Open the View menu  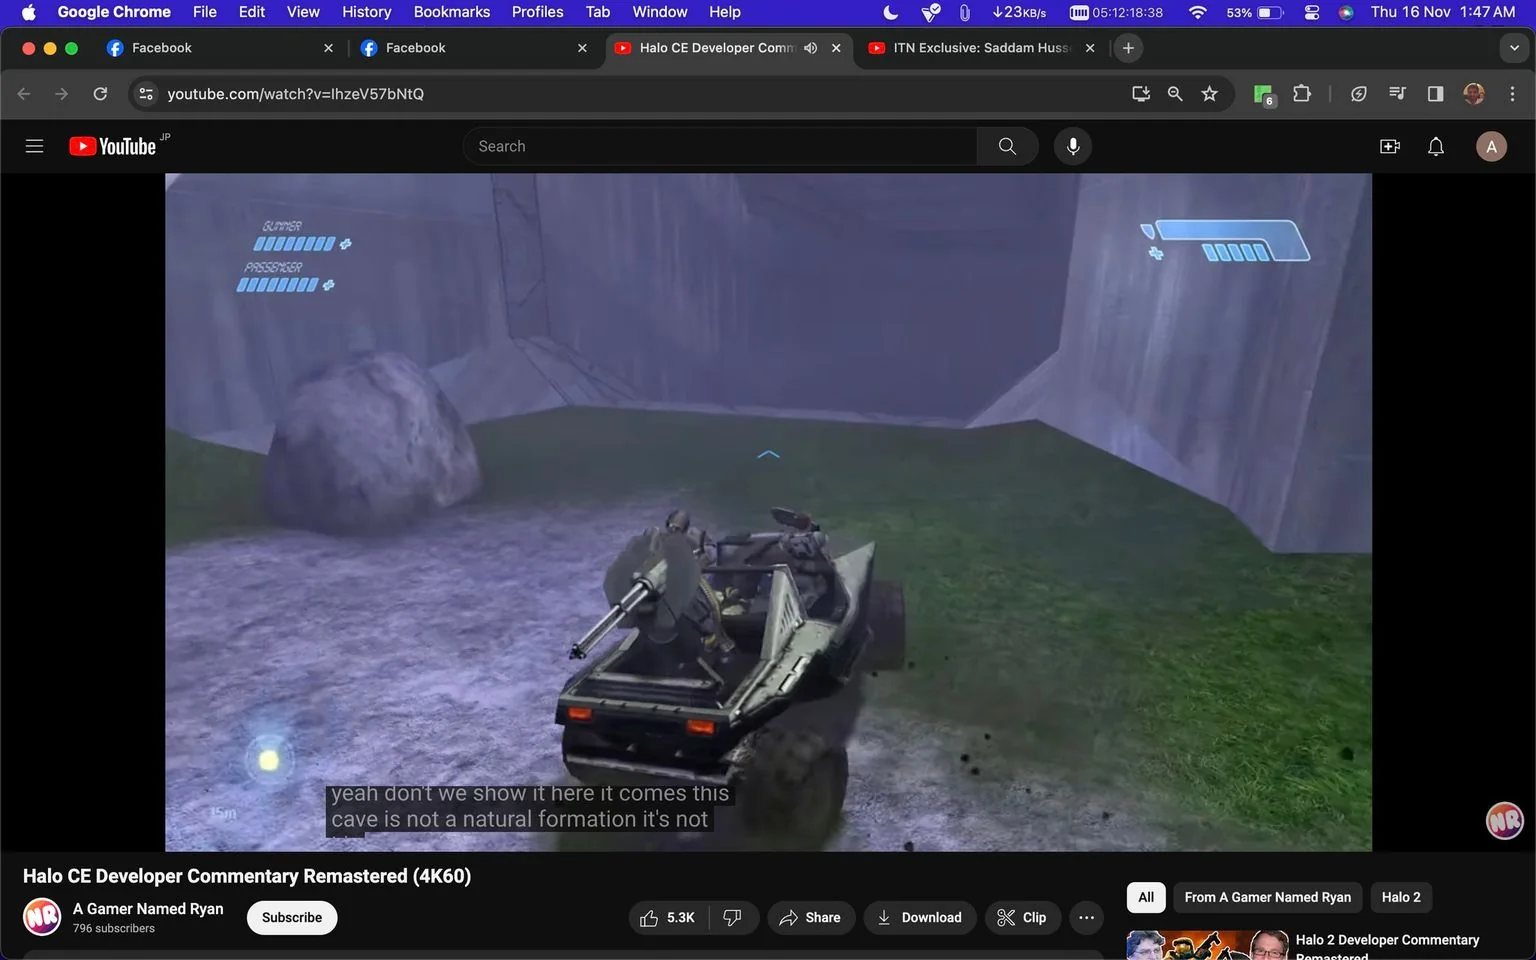click(x=303, y=12)
